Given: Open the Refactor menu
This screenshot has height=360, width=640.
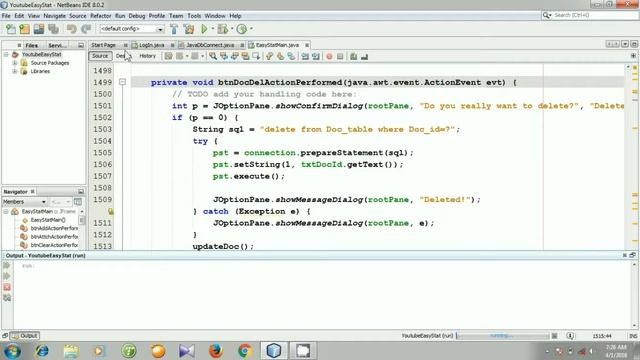Looking at the screenshot, I should click(100, 16).
